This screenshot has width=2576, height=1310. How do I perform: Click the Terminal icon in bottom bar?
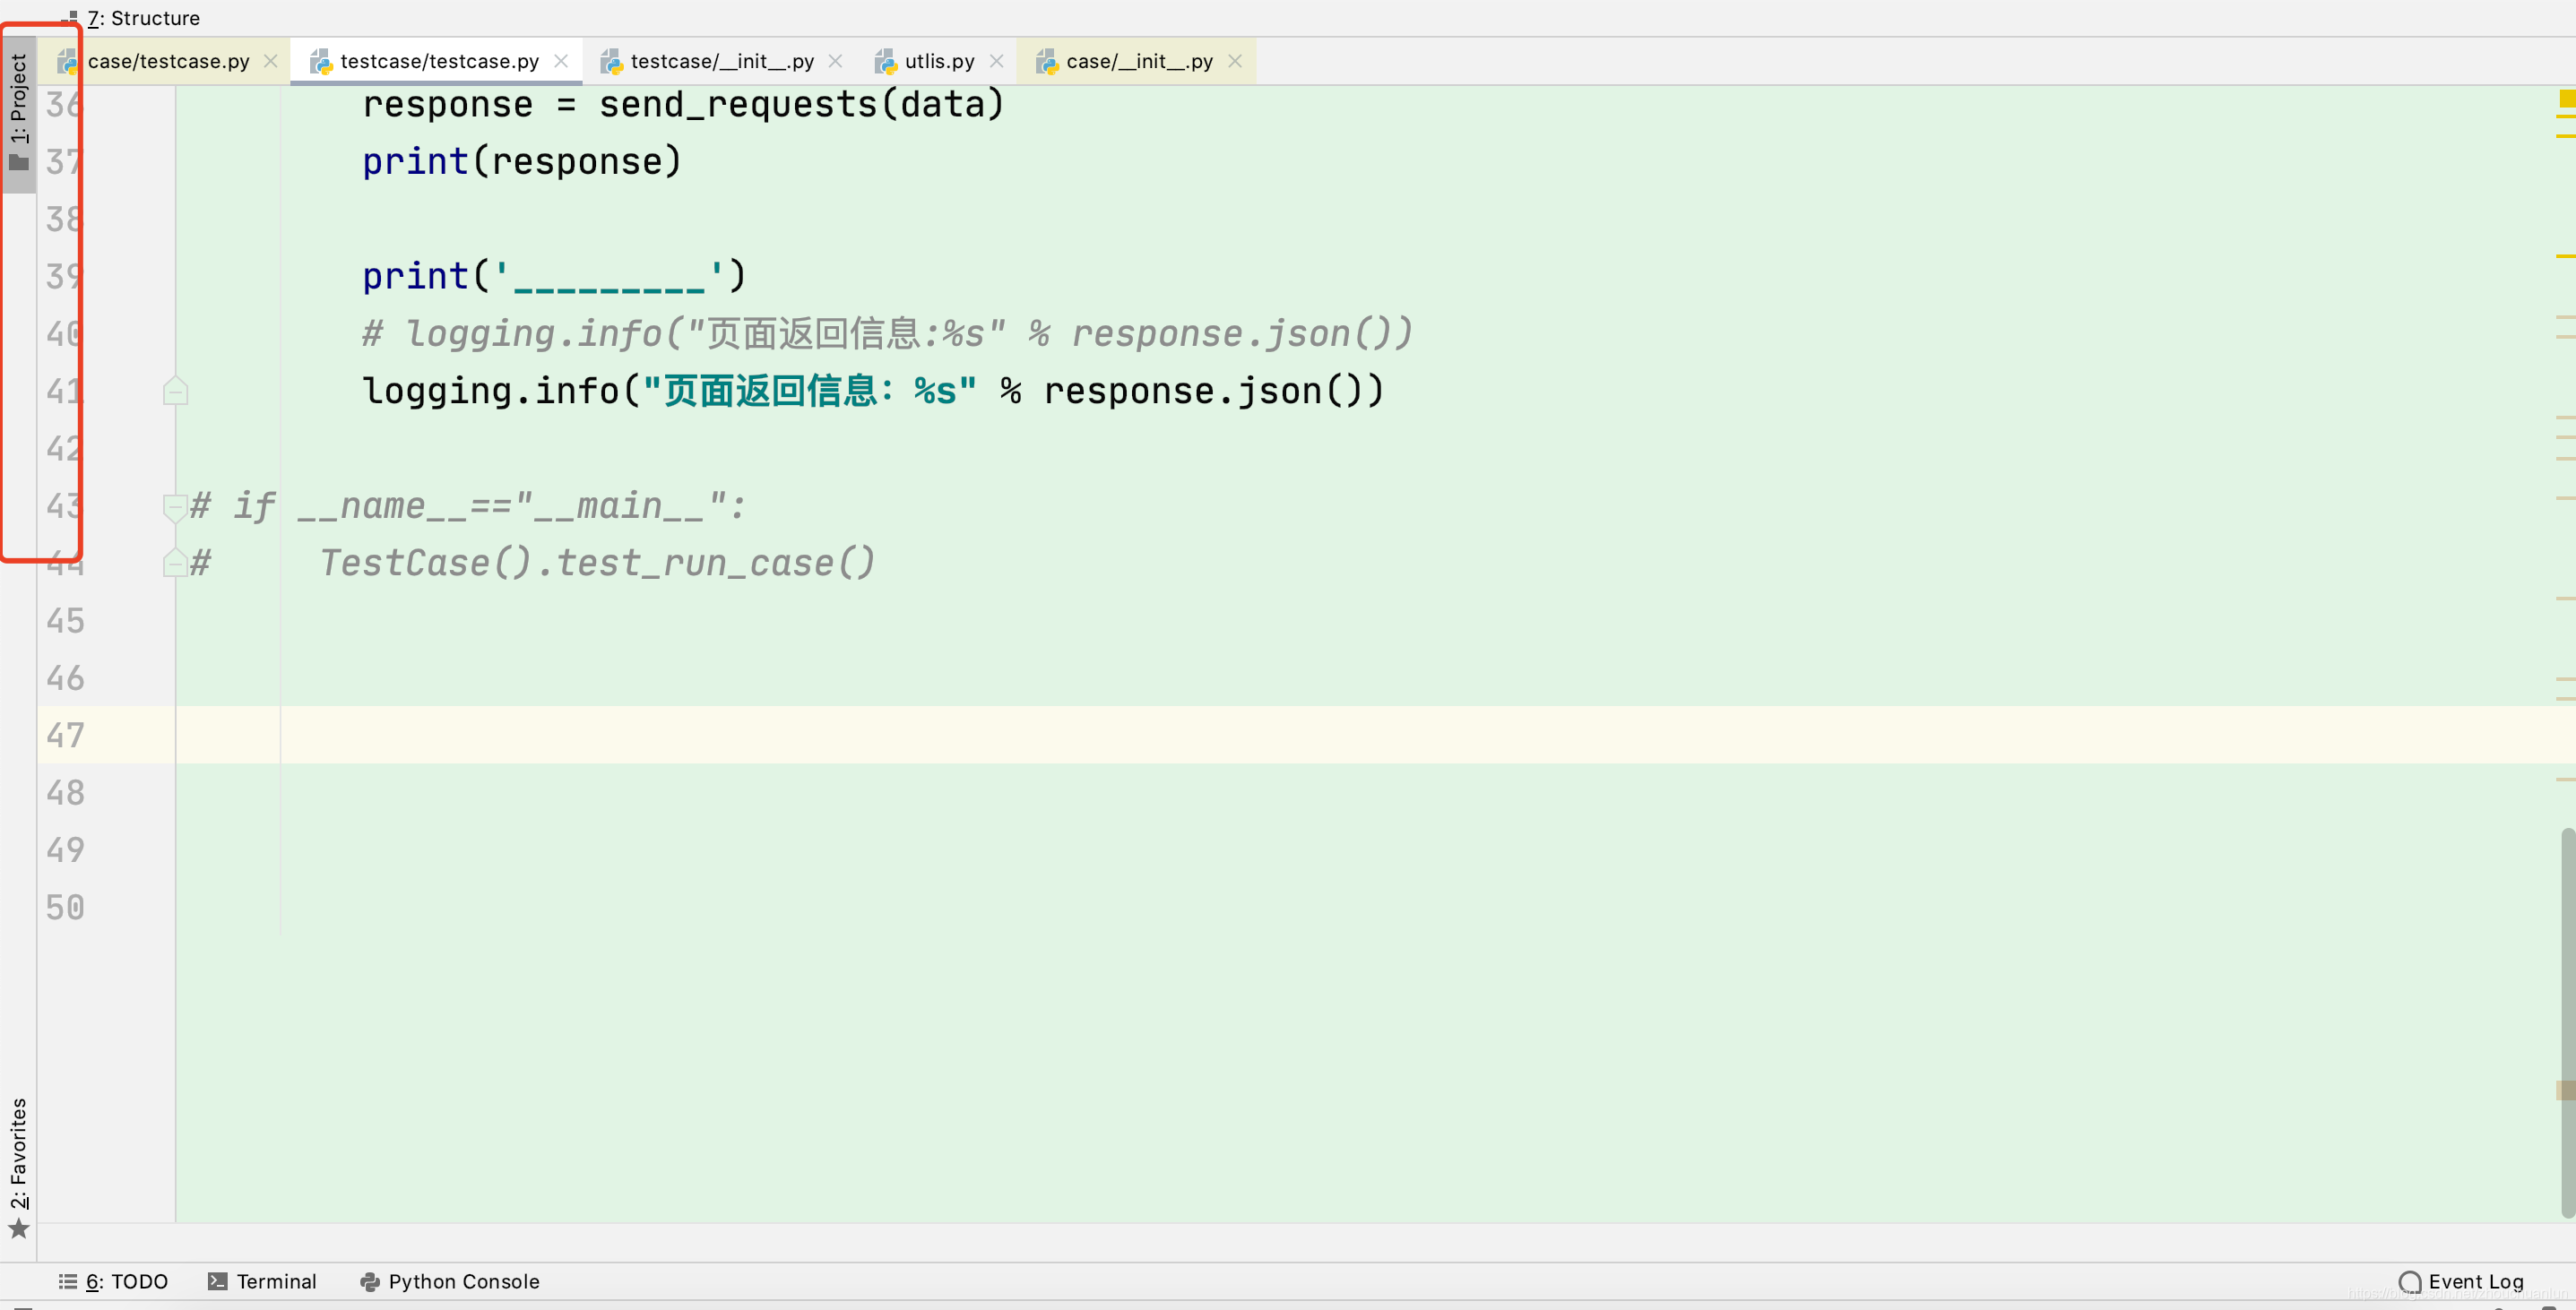coord(217,1281)
